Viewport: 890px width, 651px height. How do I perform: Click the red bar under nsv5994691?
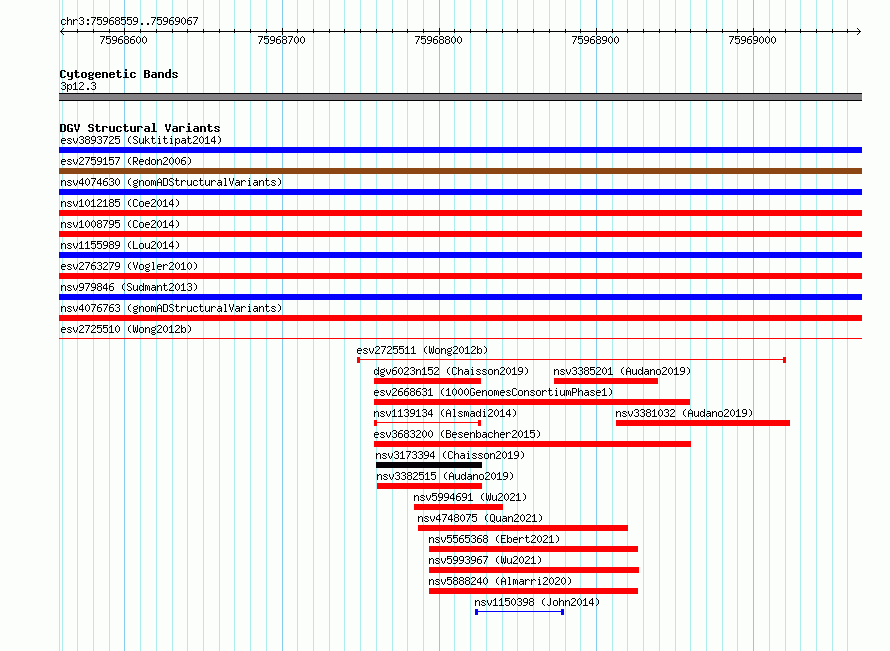coord(458,507)
